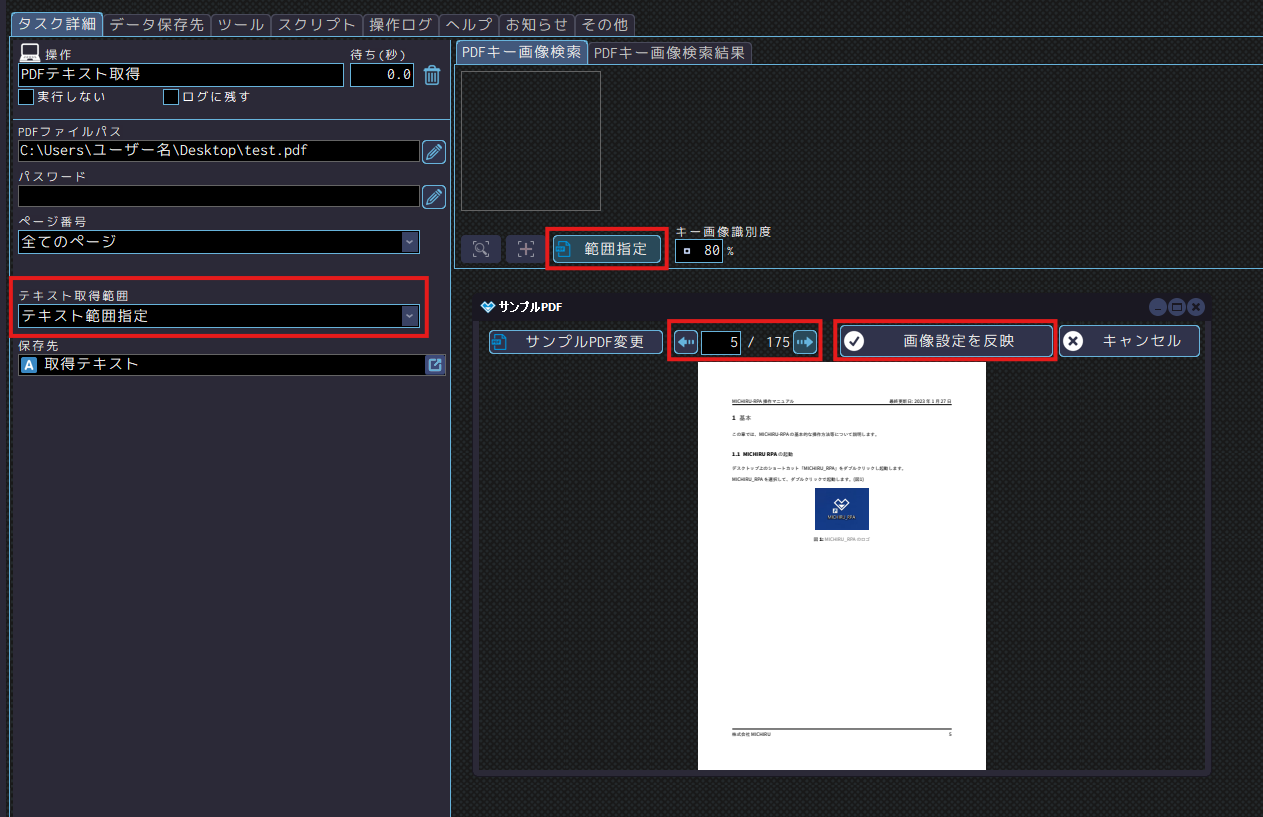Open the テキスト取得範囲 dropdown

coord(409,316)
